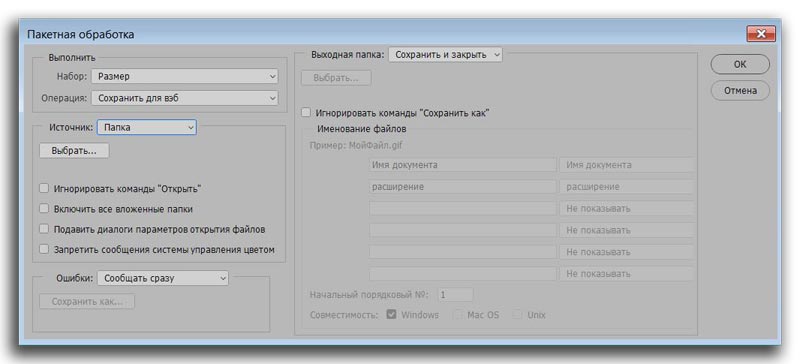Screen dimensions: 800x364
Task: Enable Игнорировать команды "Сохранить как" checkbox
Action: tap(306, 112)
